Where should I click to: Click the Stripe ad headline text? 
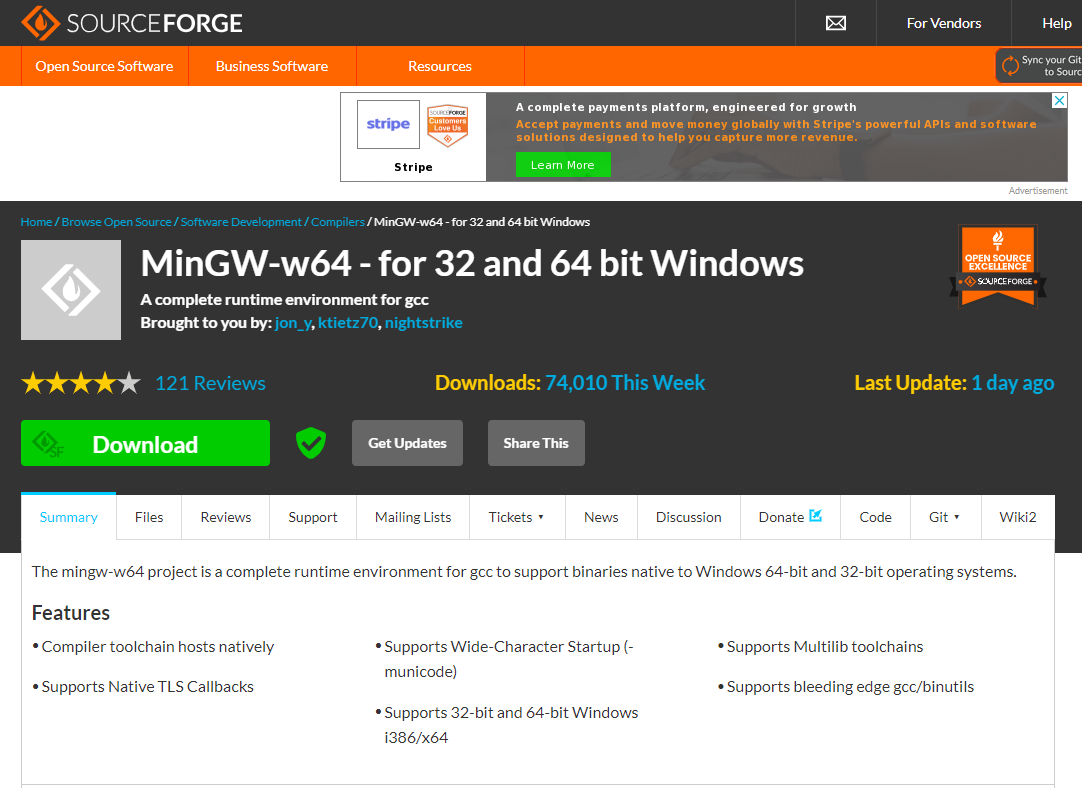pyautogui.click(x=686, y=107)
